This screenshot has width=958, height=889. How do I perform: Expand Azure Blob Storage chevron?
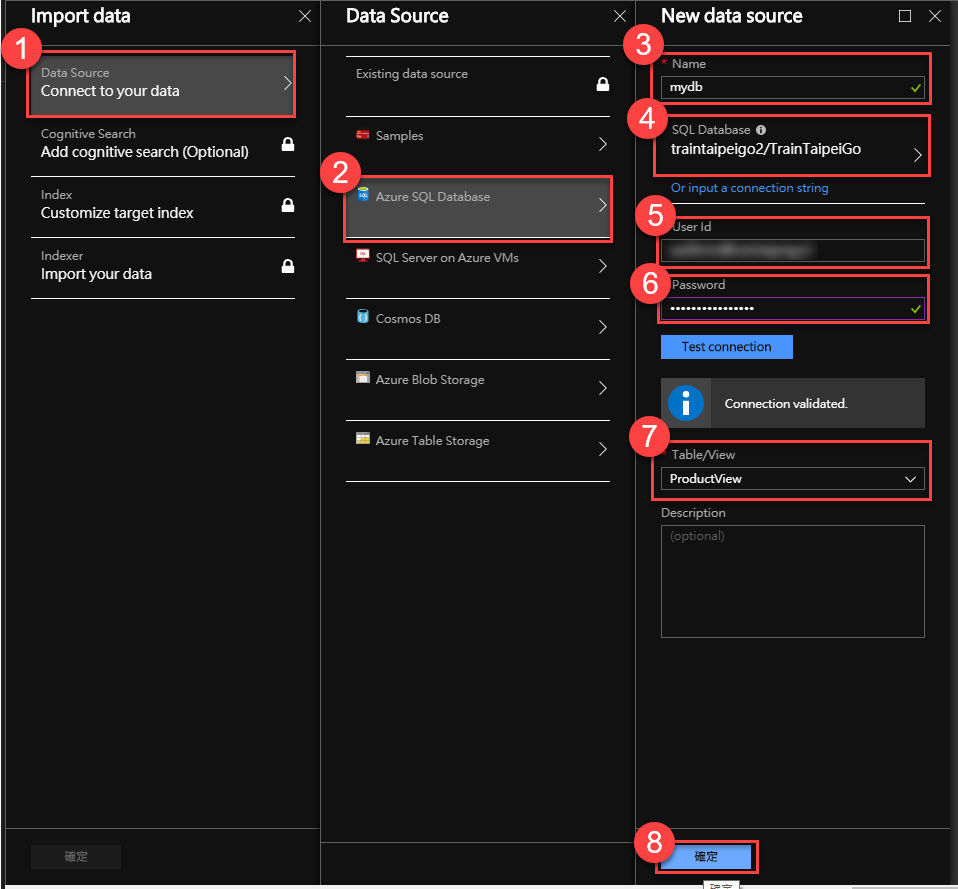[x=602, y=389]
